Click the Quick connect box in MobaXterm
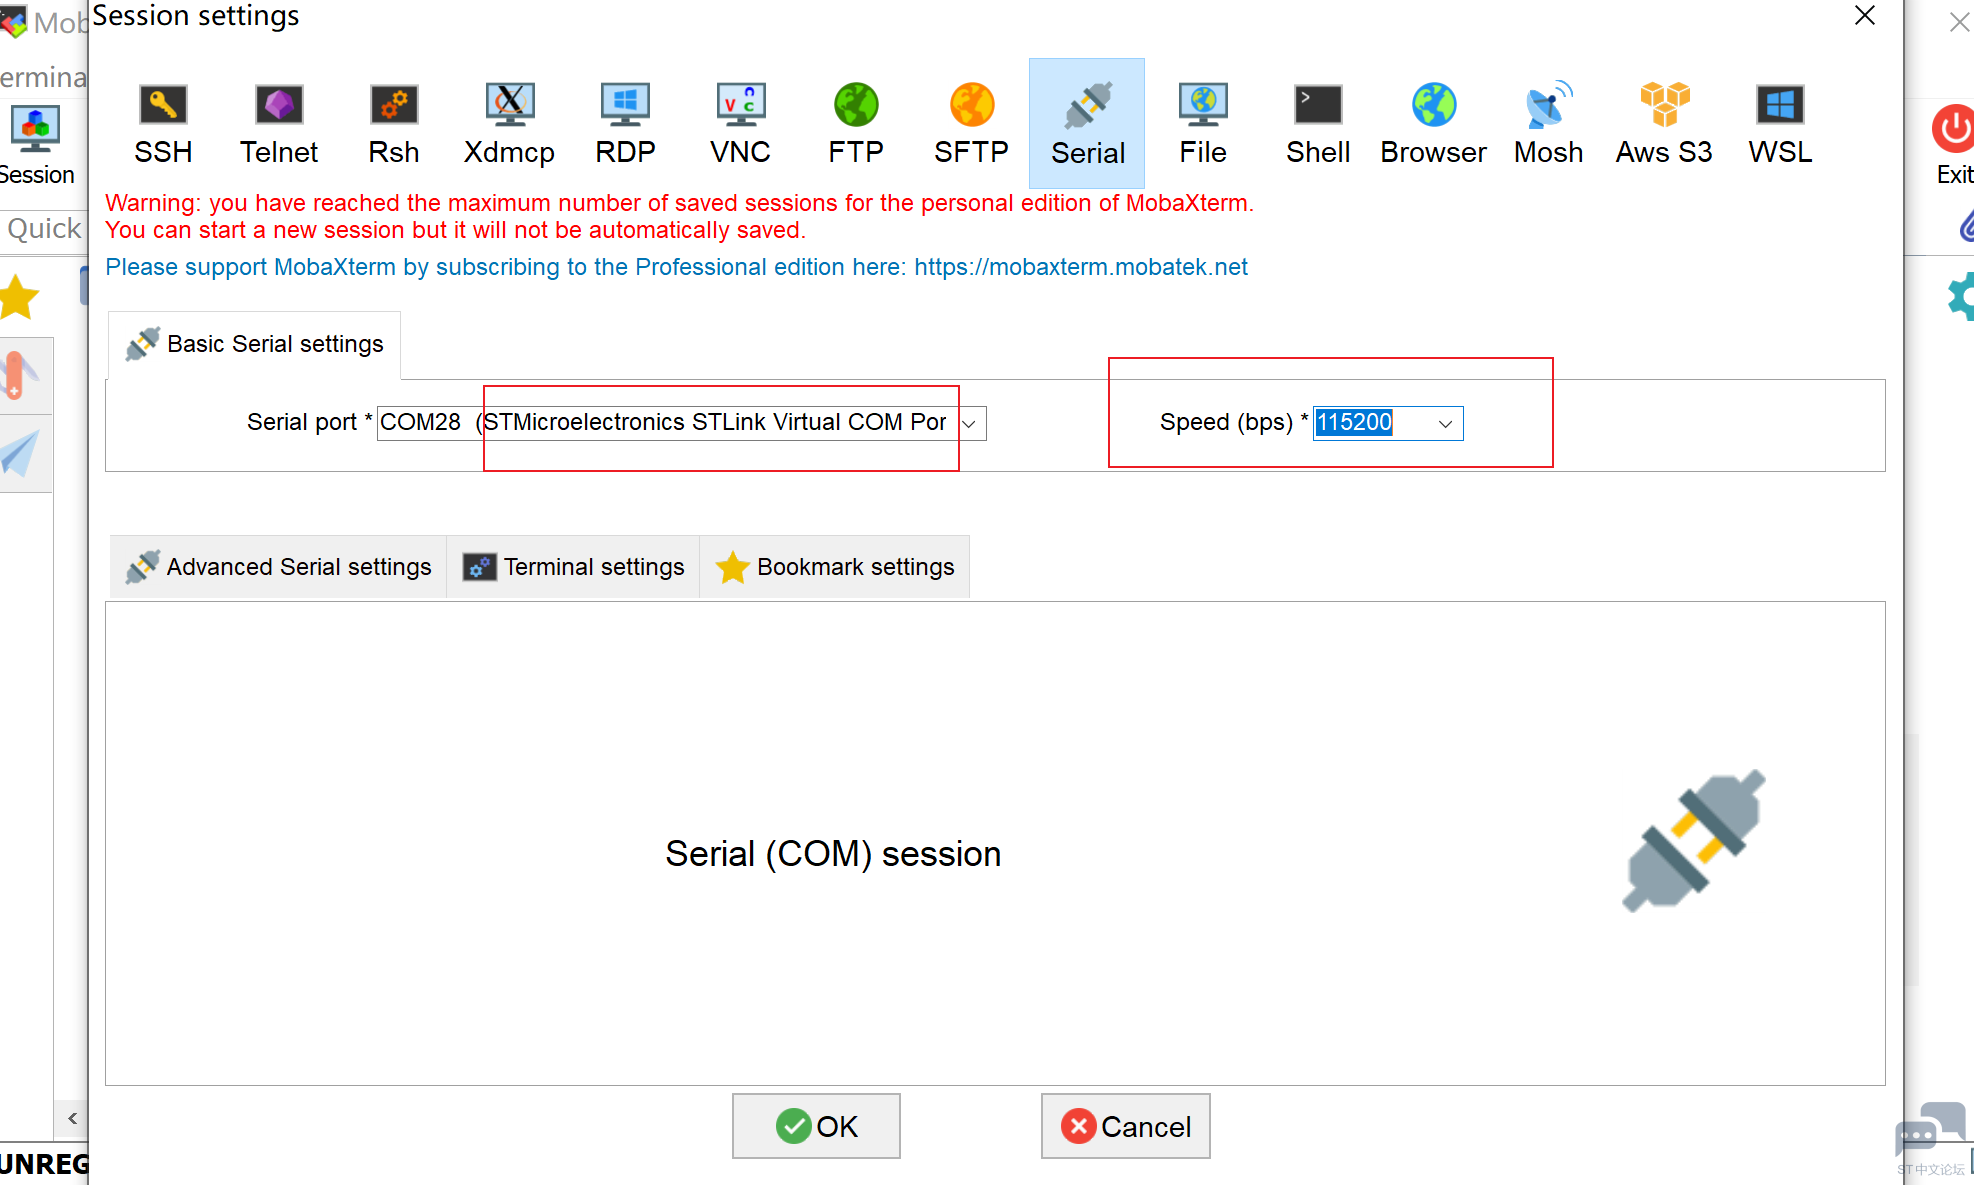This screenshot has height=1185, width=1974. 44,229
